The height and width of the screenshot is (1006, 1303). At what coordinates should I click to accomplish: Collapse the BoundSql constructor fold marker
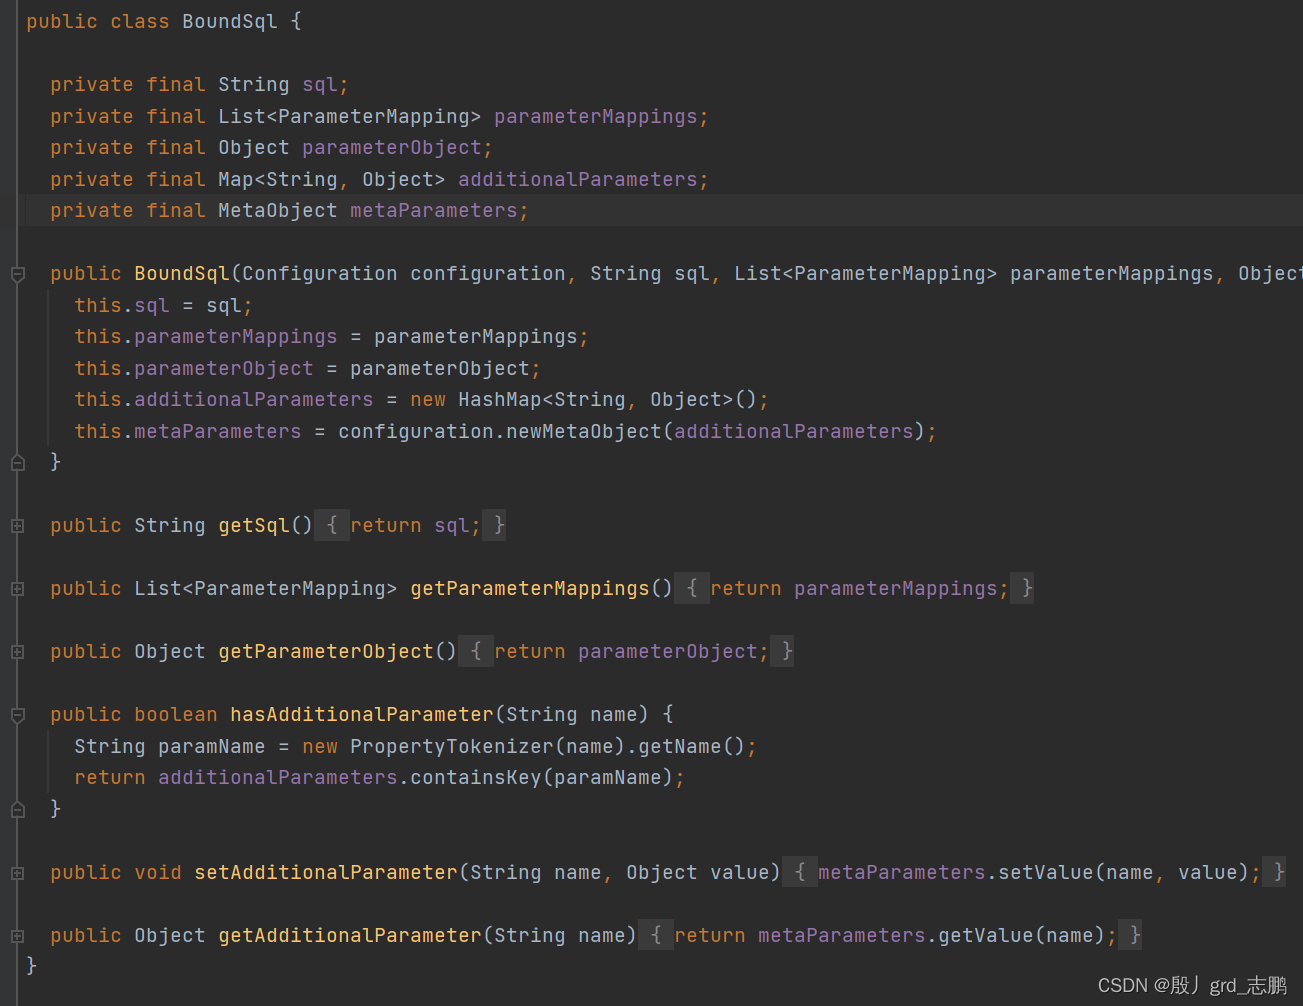pos(17,274)
